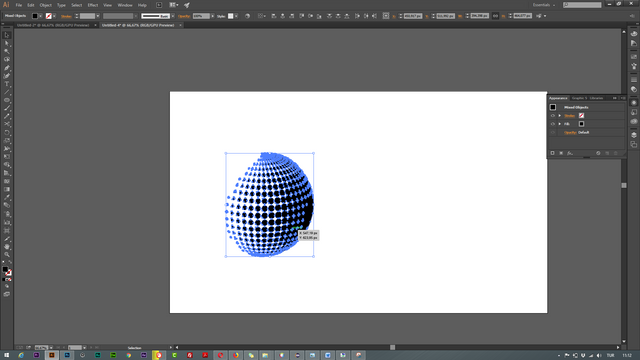Select the Pen tool
The height and width of the screenshot is (360, 640).
click(7, 68)
